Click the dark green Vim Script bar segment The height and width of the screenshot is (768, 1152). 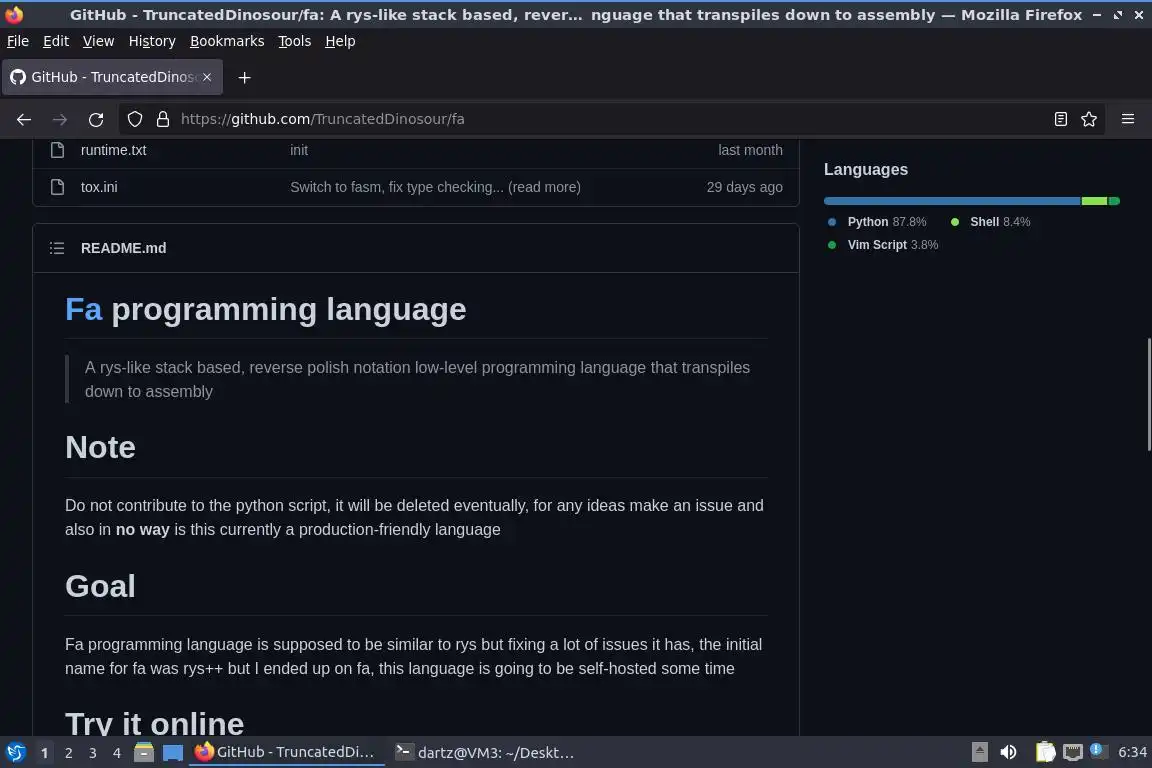coord(1114,201)
